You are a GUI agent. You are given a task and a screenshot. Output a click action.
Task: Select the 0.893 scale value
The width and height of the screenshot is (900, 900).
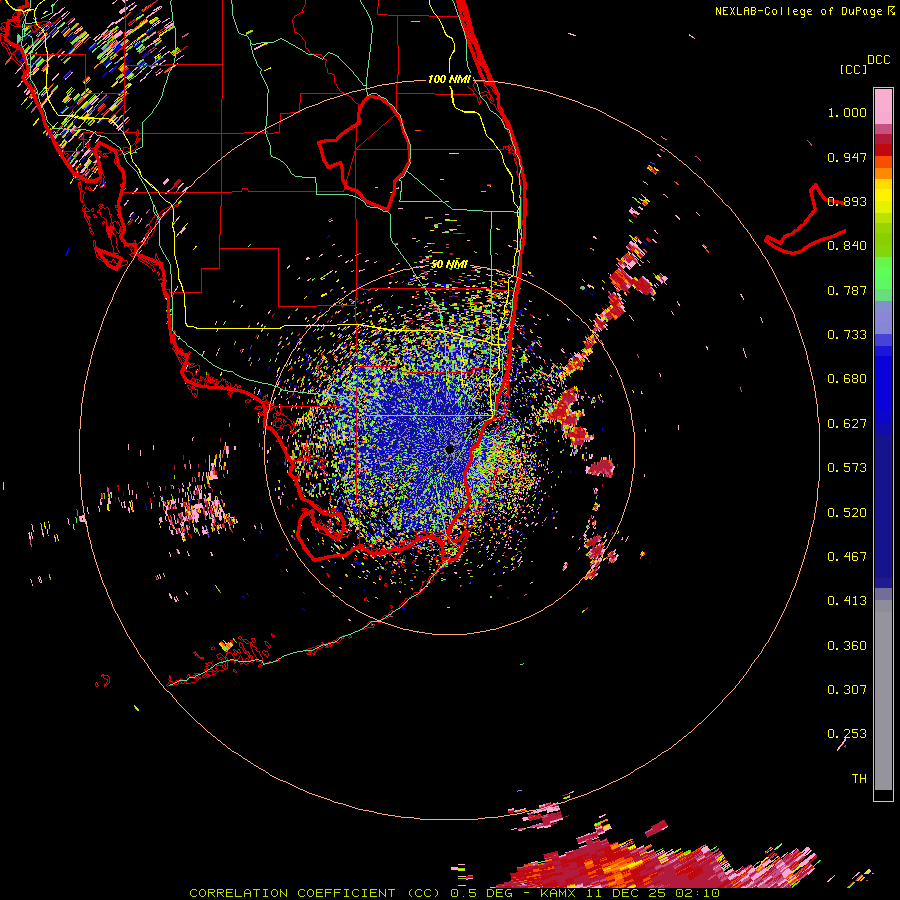click(847, 201)
